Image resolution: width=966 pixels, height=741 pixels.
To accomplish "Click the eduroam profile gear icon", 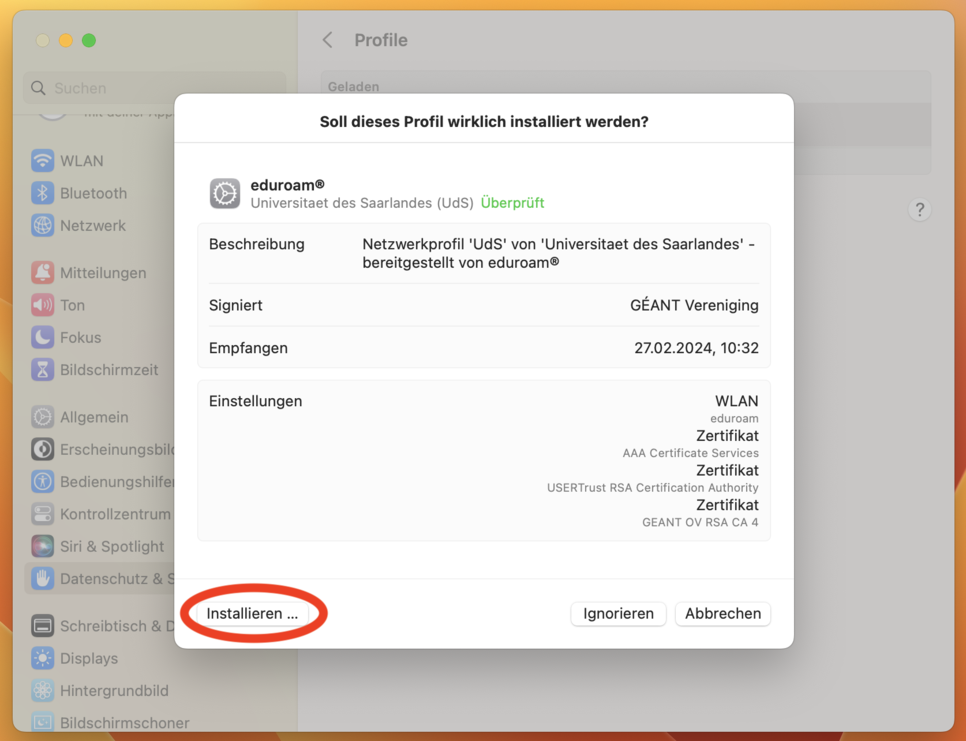I will pyautogui.click(x=225, y=193).
